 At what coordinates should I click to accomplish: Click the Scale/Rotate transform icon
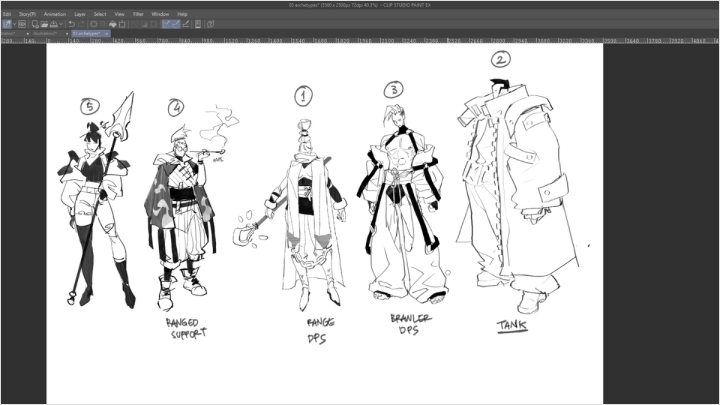pos(122,24)
